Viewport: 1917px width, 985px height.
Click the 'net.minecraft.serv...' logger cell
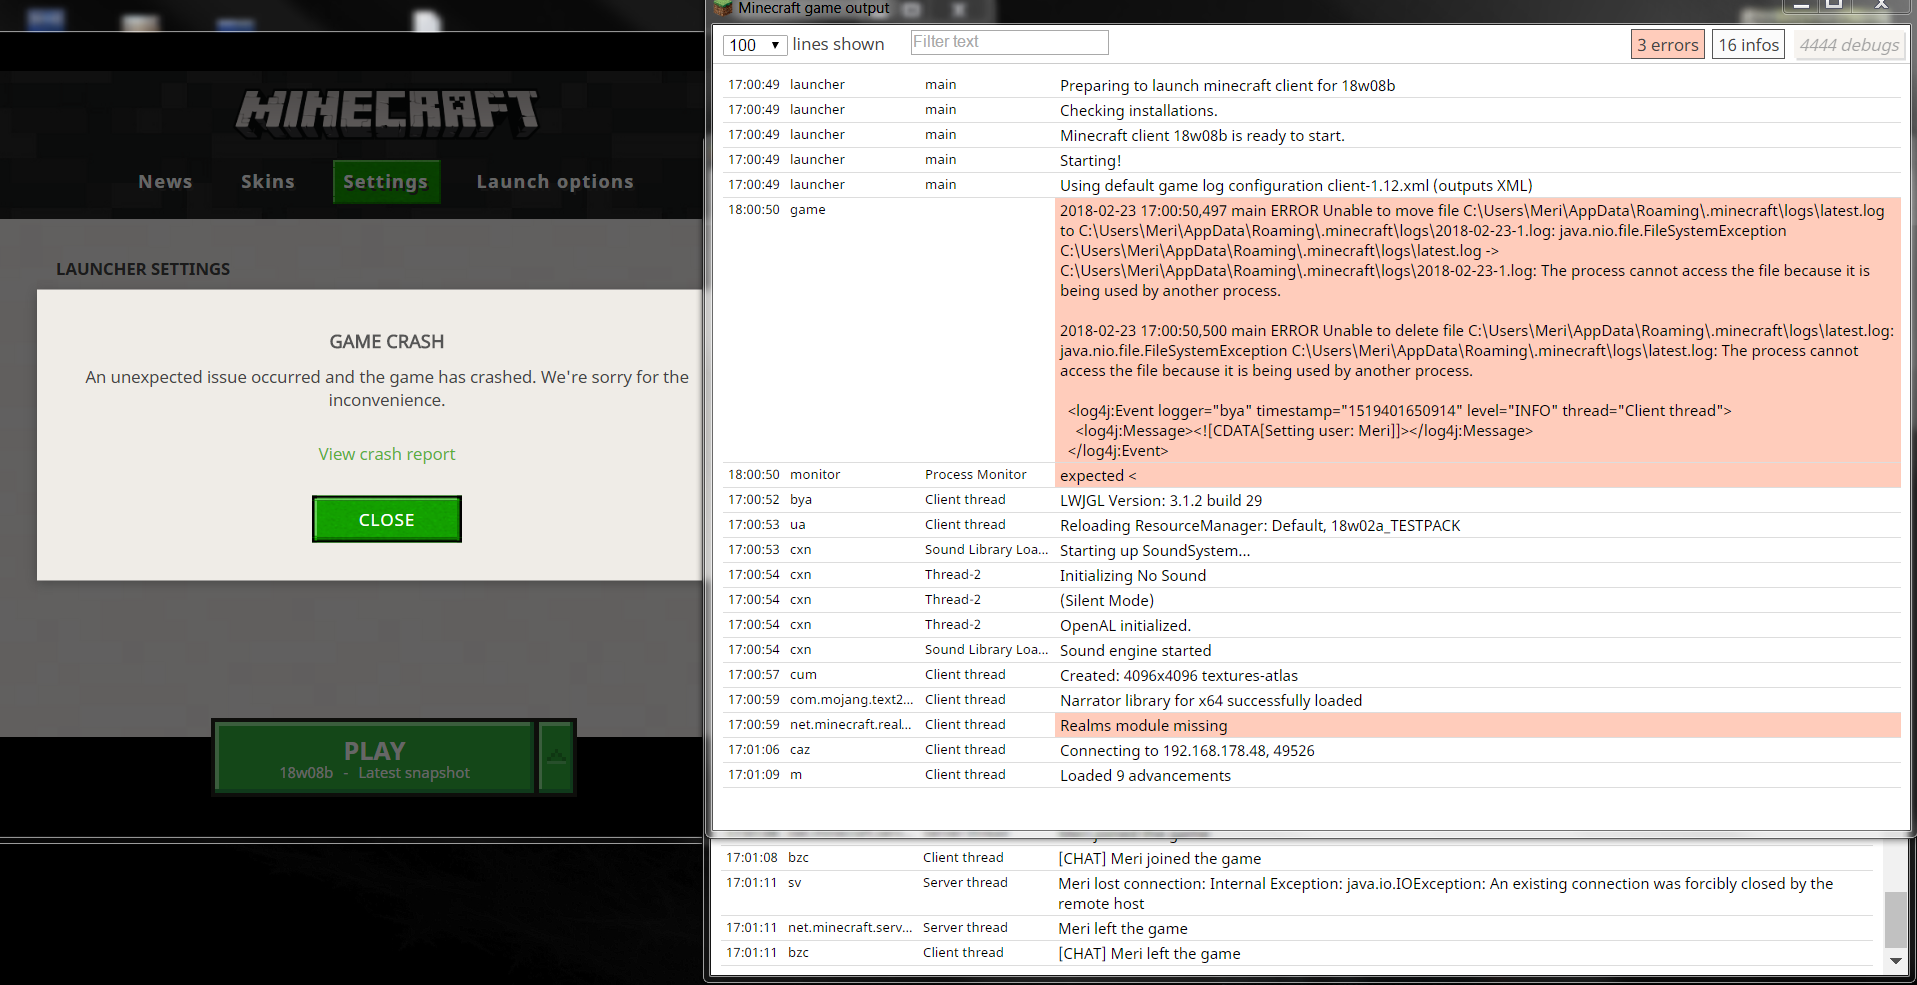point(850,928)
